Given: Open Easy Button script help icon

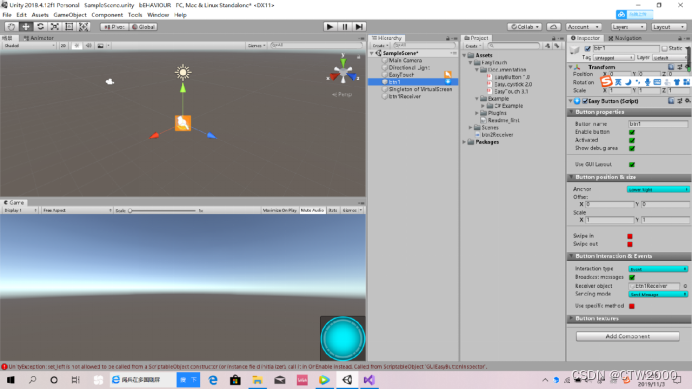Looking at the screenshot, I should click(x=671, y=101).
